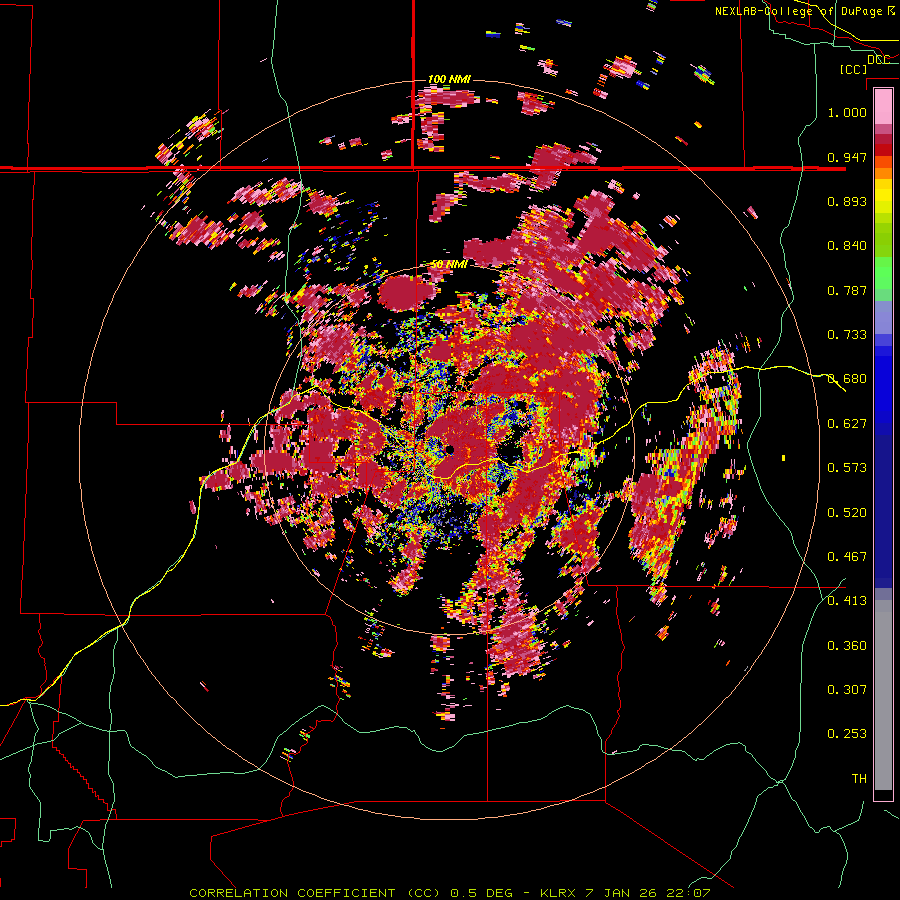Click the gray lower segment of color bar
The image size is (900, 900).
coord(883,695)
